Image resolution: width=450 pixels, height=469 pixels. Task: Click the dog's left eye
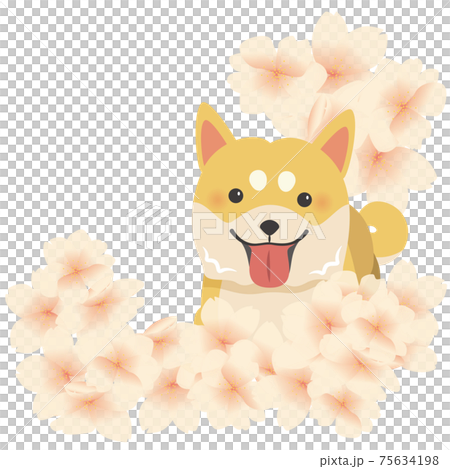(236, 196)
